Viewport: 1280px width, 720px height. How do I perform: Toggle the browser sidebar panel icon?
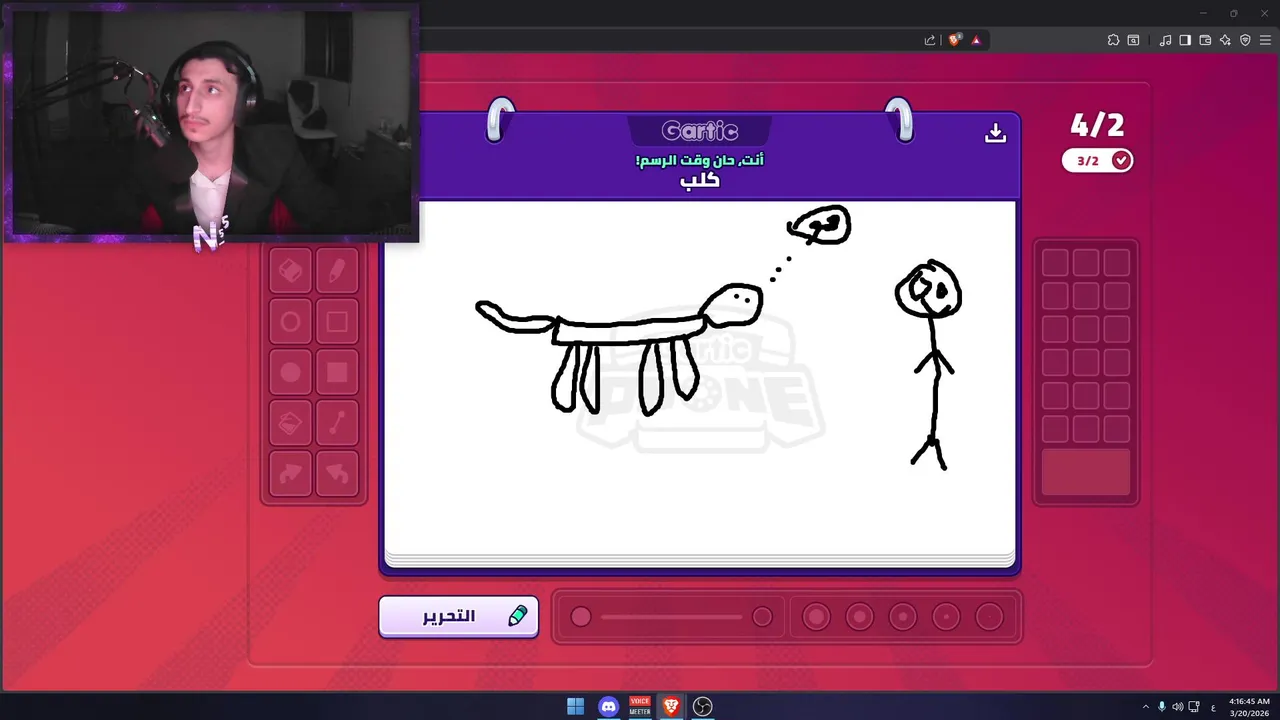click(1185, 40)
